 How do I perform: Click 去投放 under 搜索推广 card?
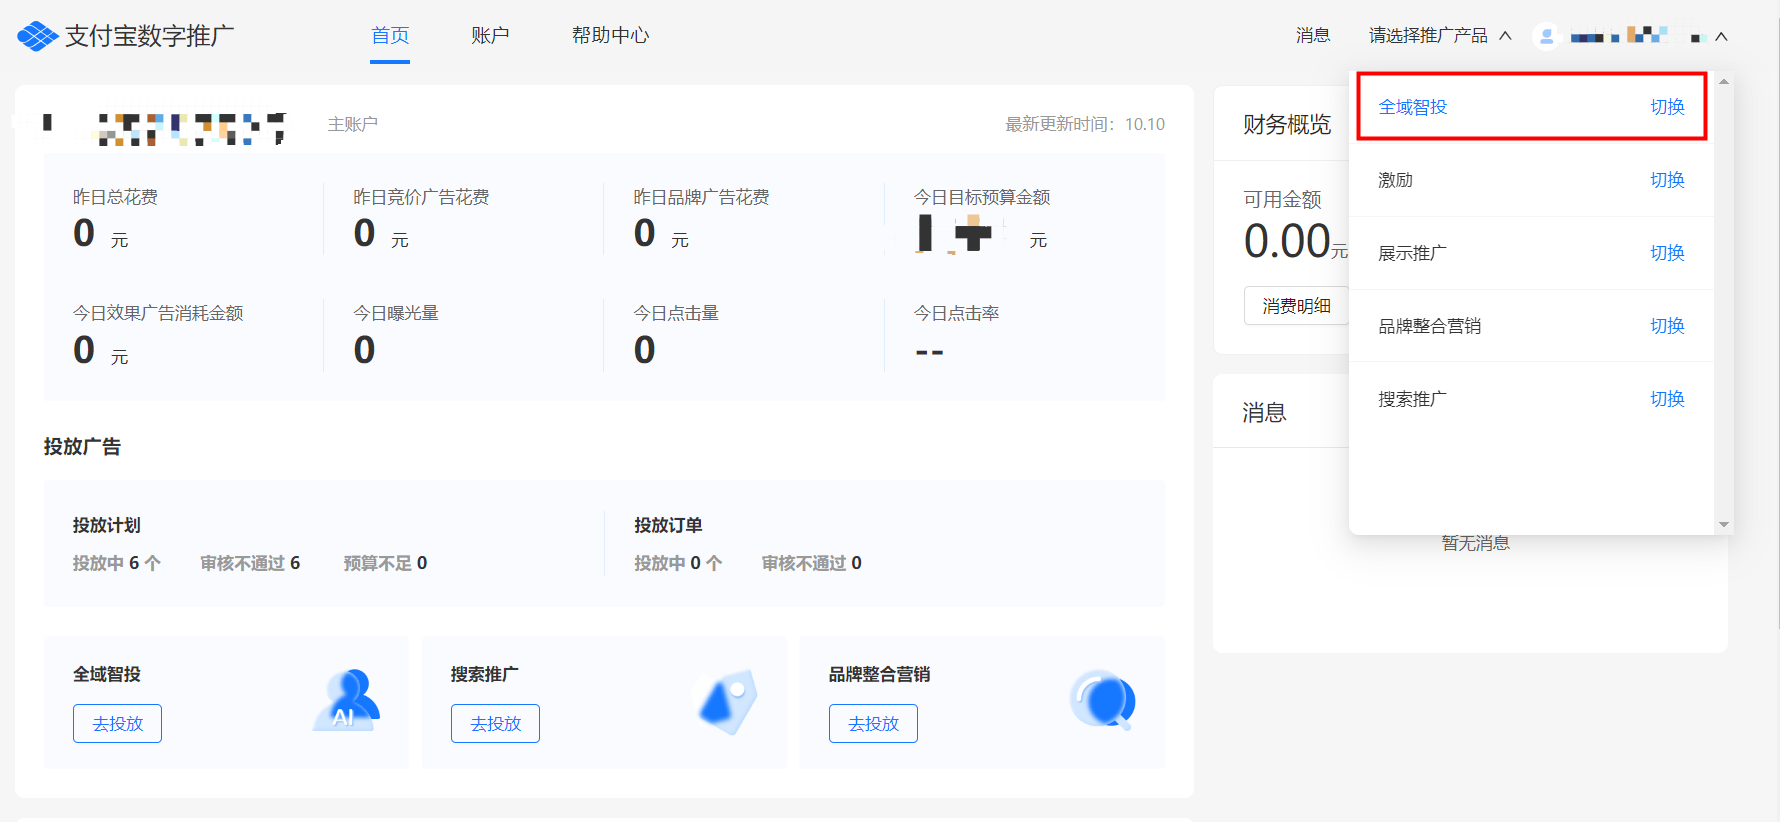click(x=495, y=724)
